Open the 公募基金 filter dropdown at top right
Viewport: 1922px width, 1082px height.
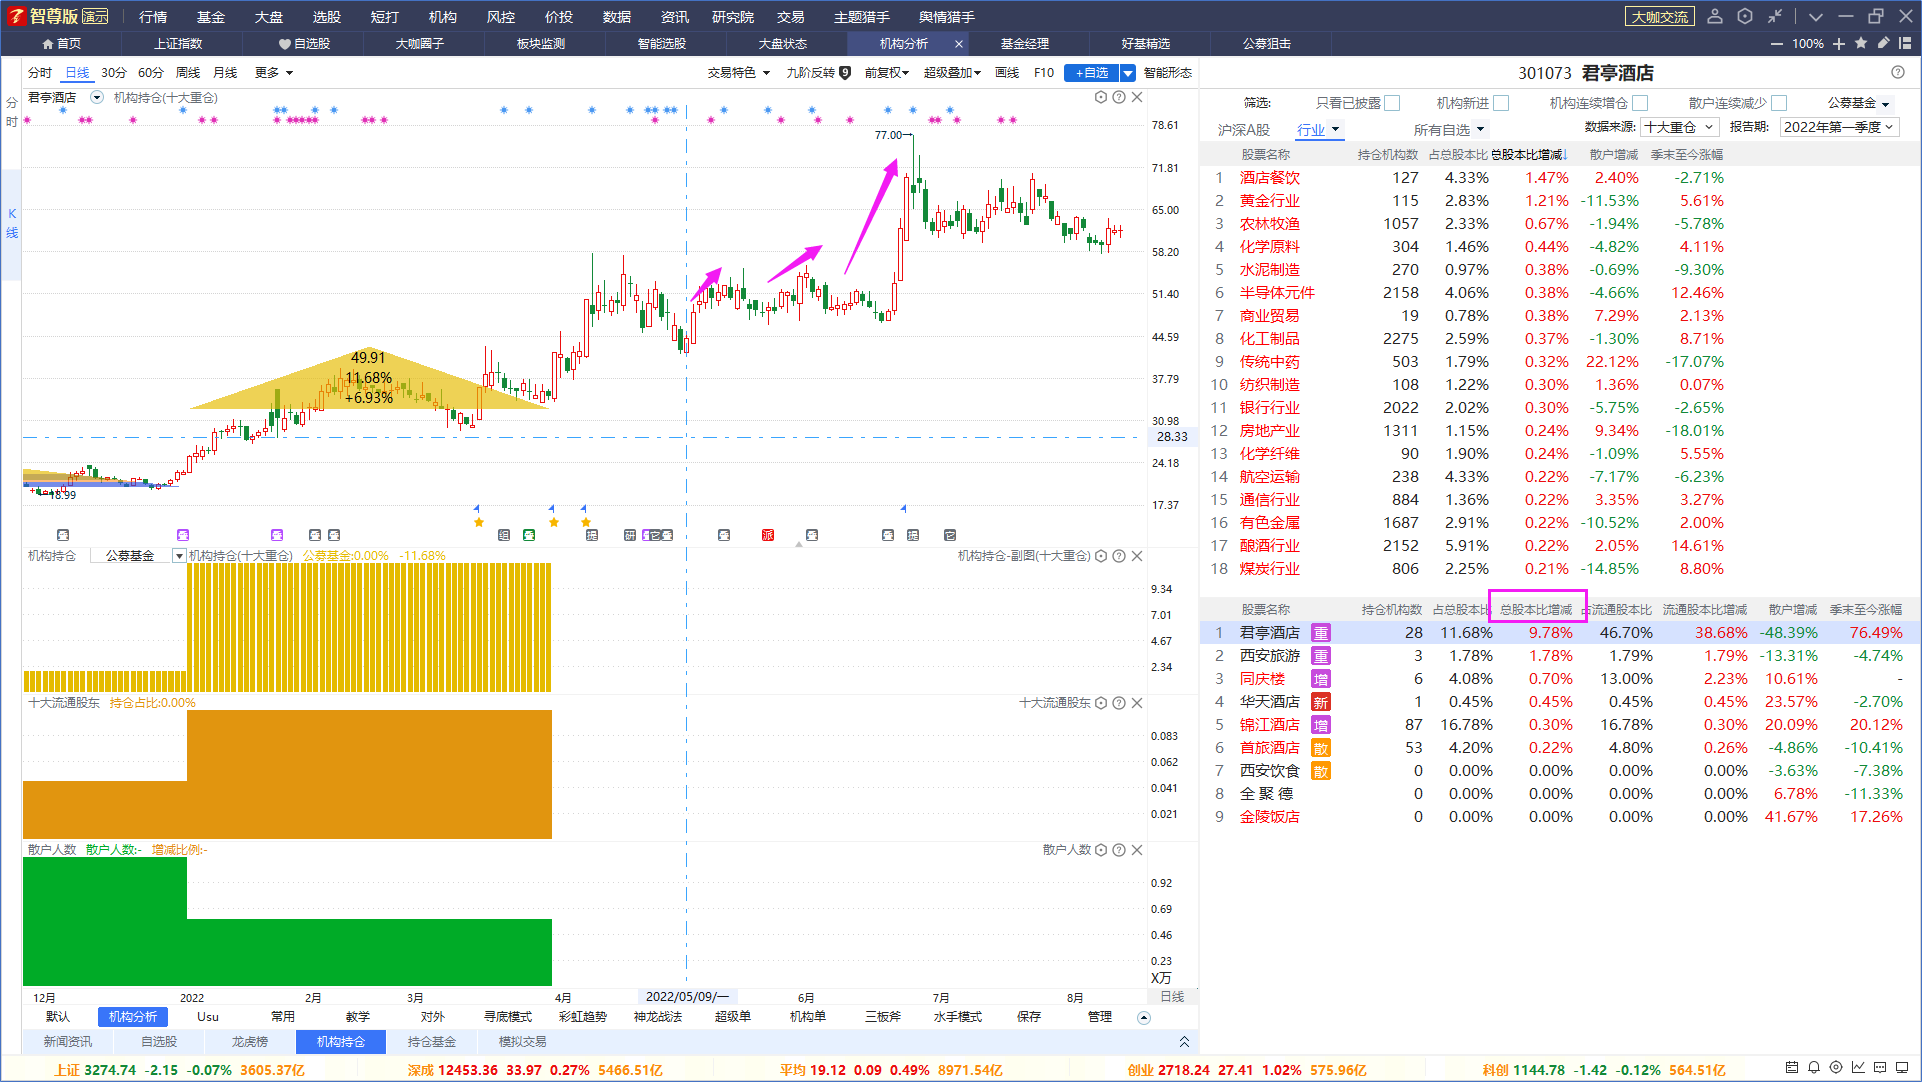point(1859,103)
